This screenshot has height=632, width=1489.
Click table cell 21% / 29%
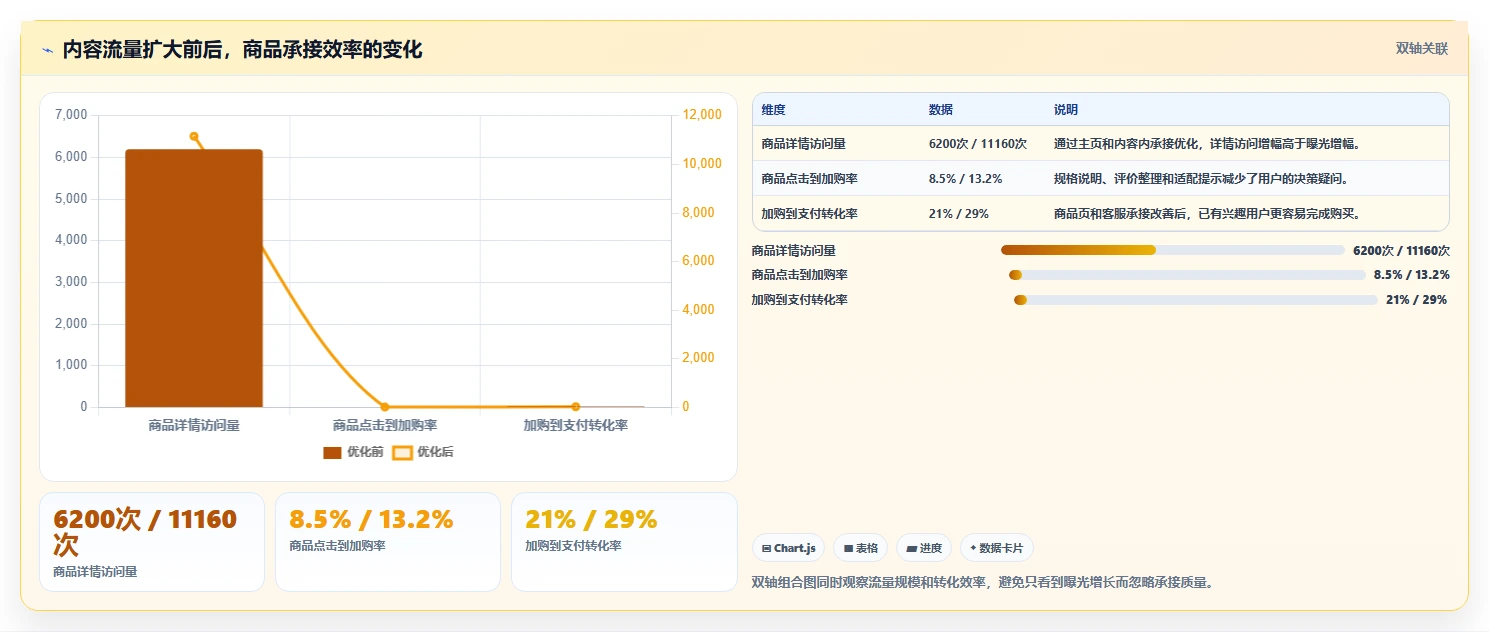click(959, 214)
